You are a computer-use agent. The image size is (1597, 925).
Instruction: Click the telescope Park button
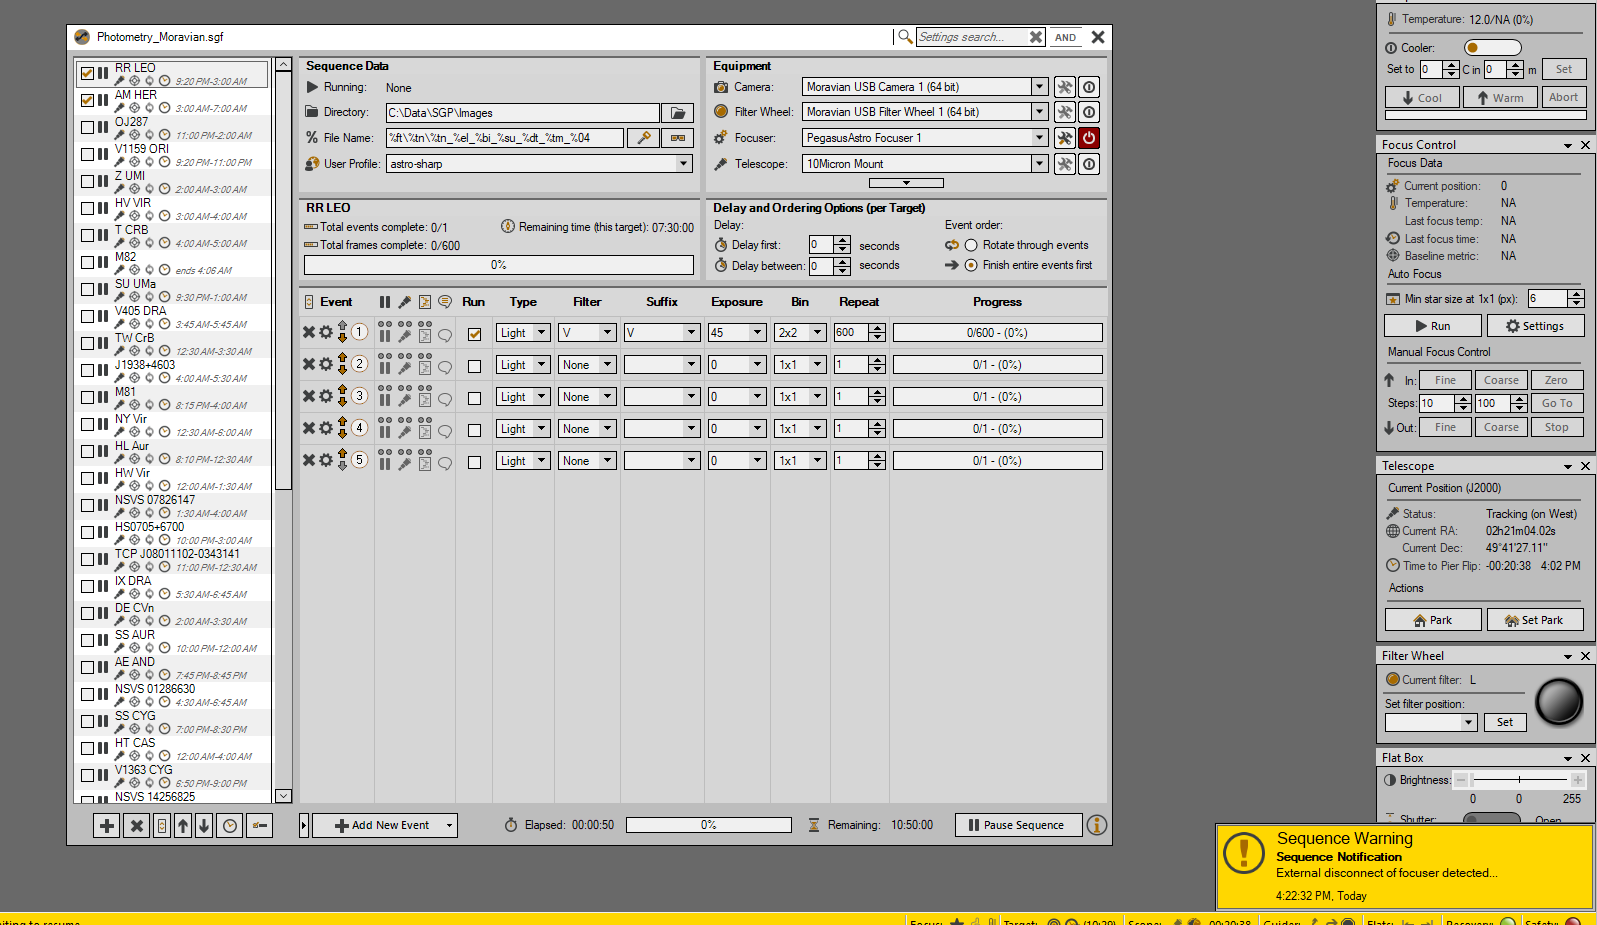coord(1432,620)
